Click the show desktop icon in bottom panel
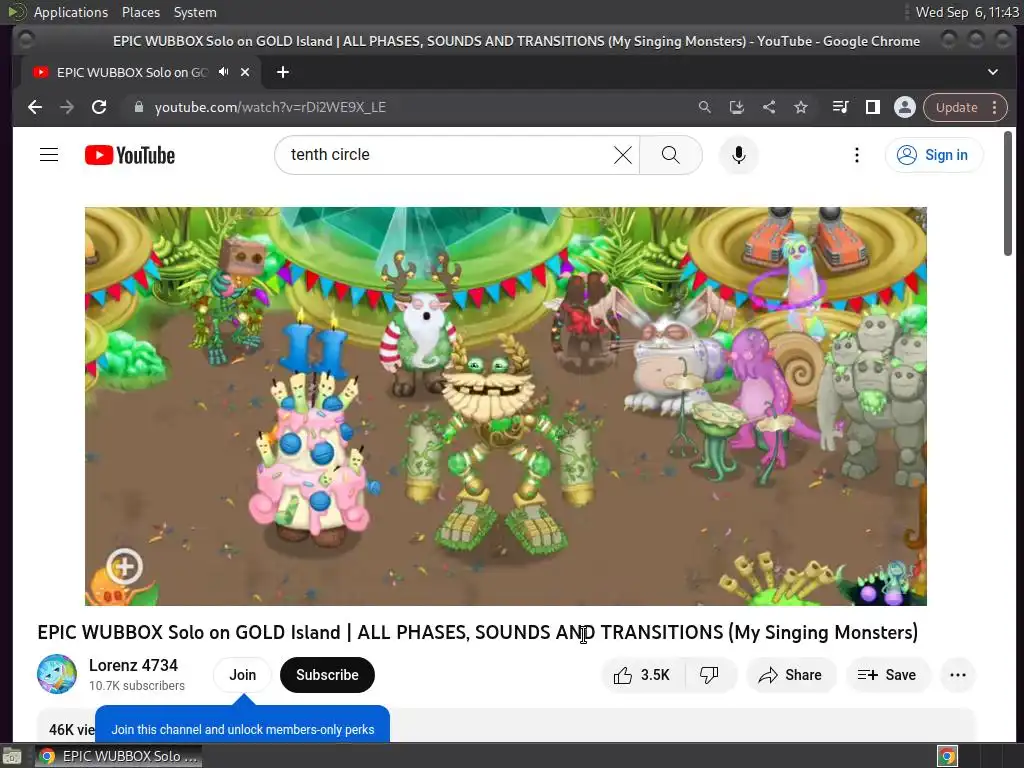The width and height of the screenshot is (1024, 768). (12, 756)
